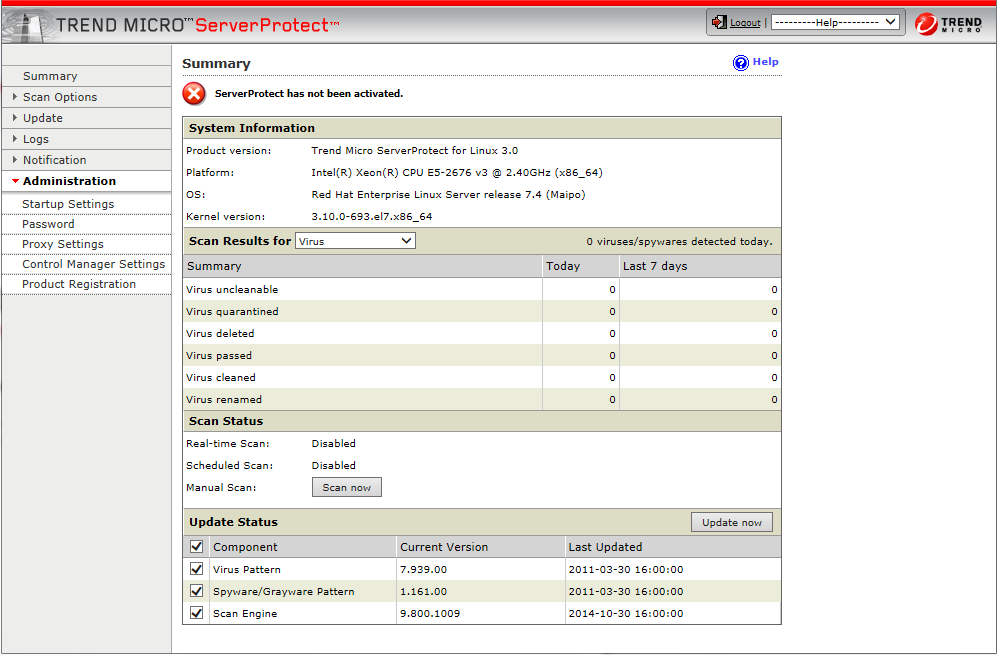Collapse the Administration menu arrow
The width and height of the screenshot is (997, 655).
(x=15, y=181)
